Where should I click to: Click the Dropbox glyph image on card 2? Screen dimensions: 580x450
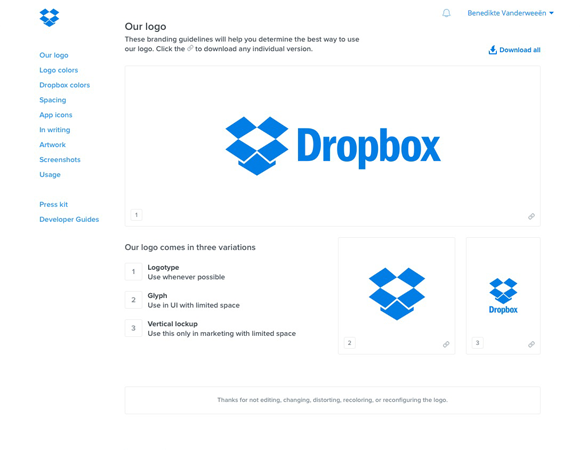tap(397, 294)
